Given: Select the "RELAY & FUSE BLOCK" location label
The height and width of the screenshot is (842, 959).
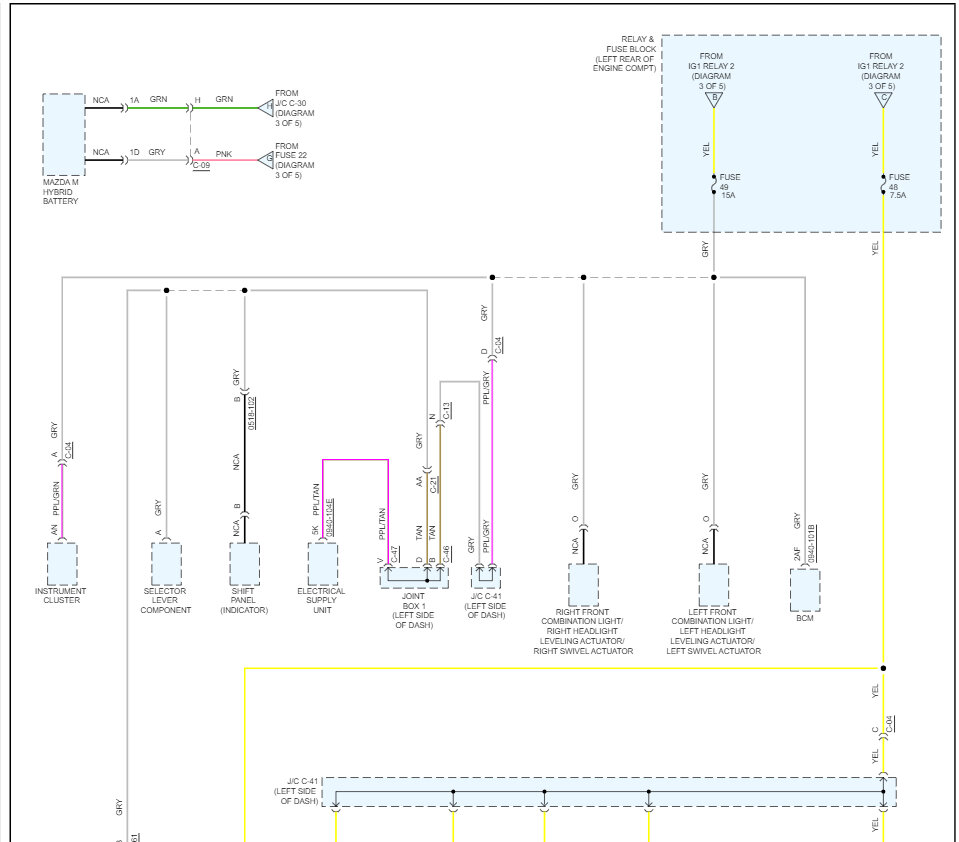Looking at the screenshot, I should coord(625,54).
